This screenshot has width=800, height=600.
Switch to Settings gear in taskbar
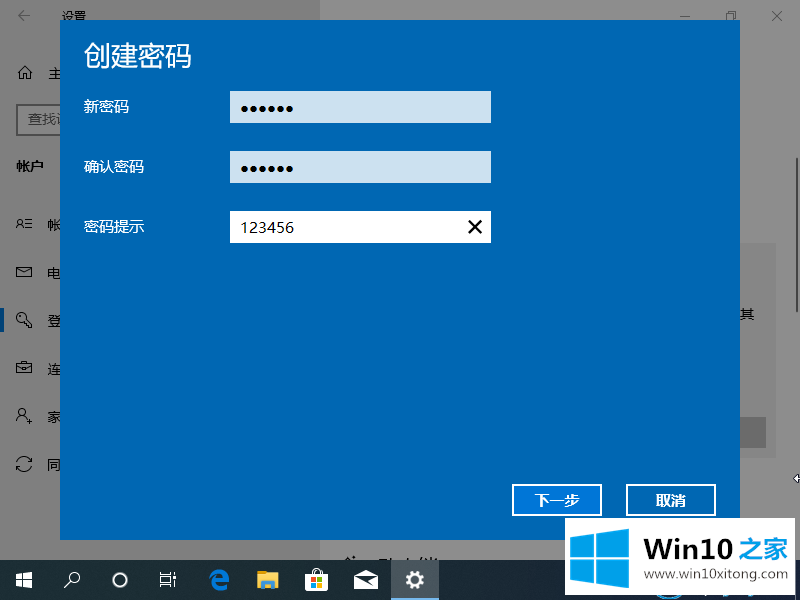coord(414,579)
